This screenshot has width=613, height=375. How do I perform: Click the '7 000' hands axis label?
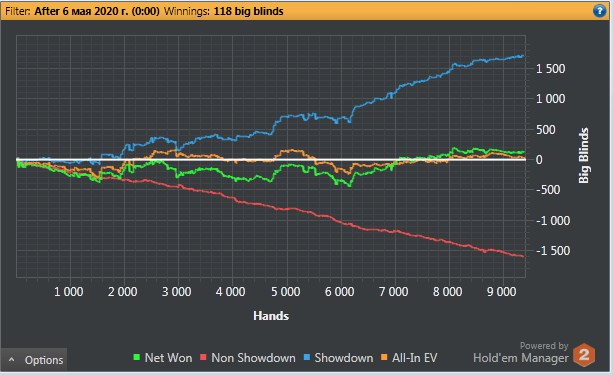click(x=394, y=292)
